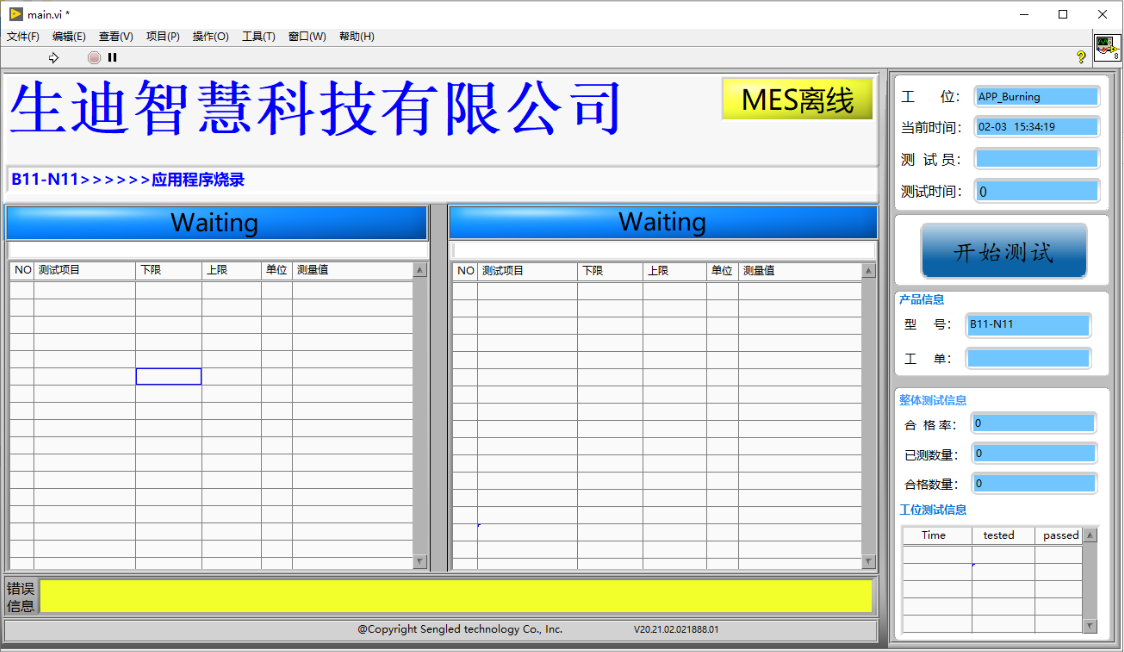
Task: Click the 整体测试信息 section label
Action: pos(933,401)
